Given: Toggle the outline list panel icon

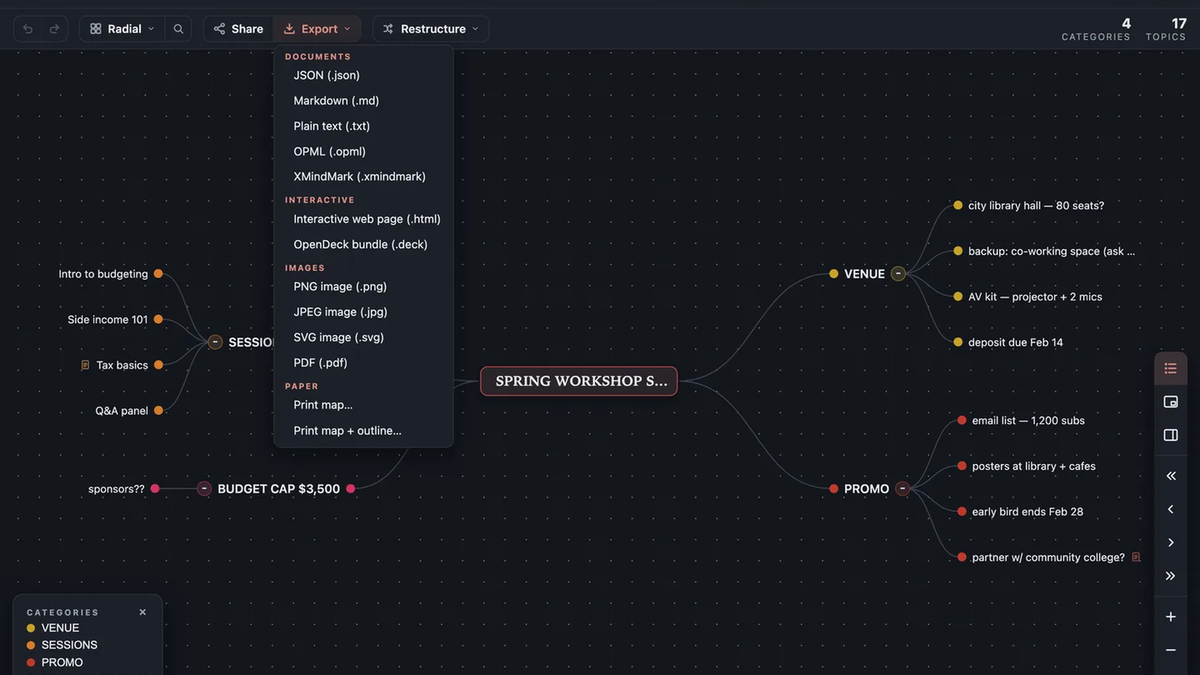Looking at the screenshot, I should (1171, 369).
